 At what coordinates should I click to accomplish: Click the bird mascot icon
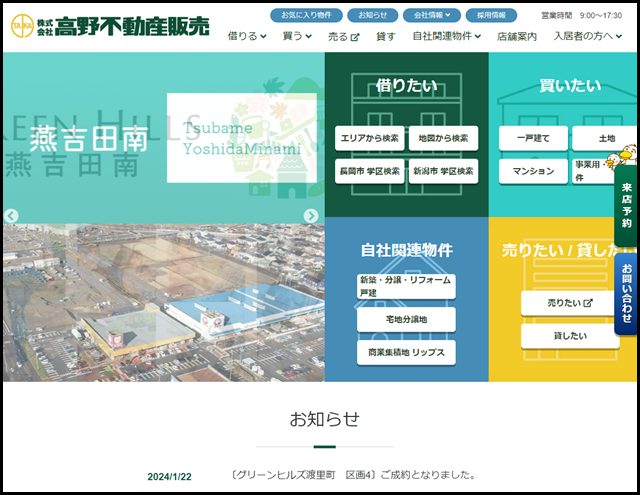[x=621, y=155]
